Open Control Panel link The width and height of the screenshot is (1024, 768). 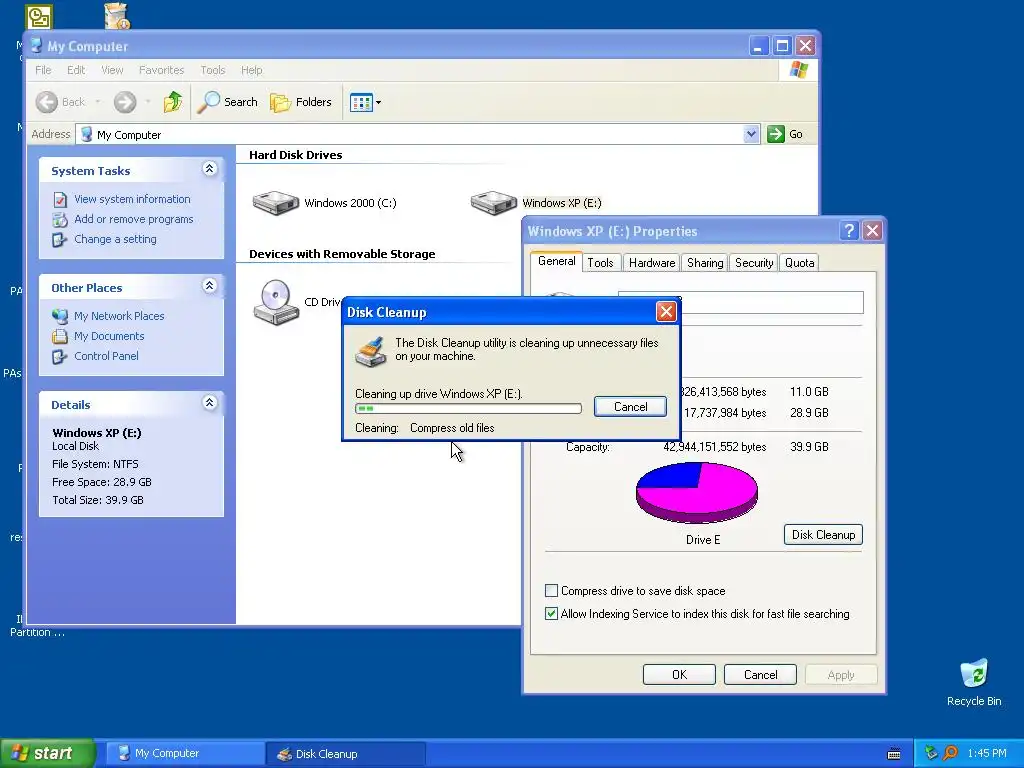click(106, 356)
